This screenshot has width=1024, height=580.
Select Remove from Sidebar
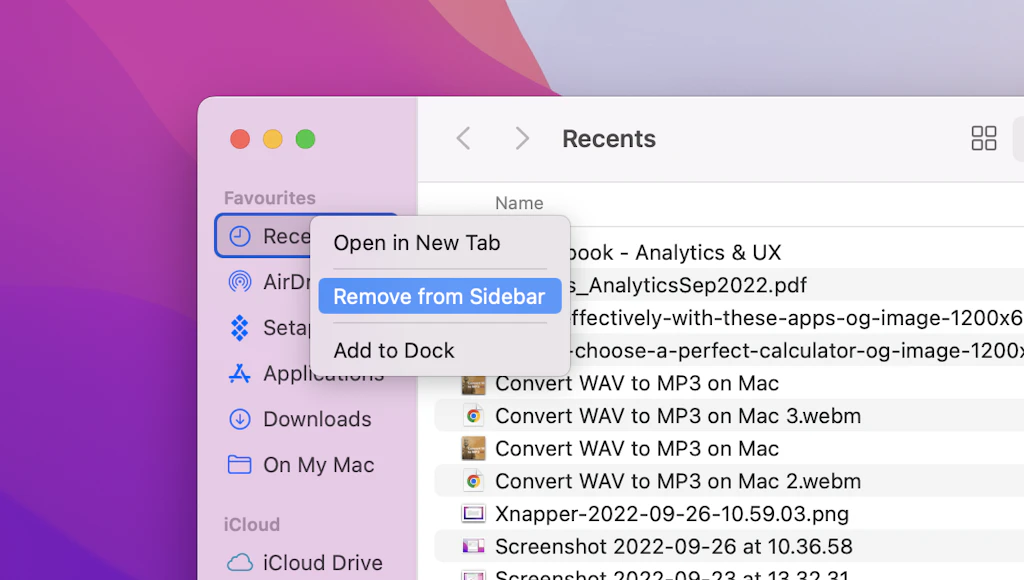[x=439, y=296]
